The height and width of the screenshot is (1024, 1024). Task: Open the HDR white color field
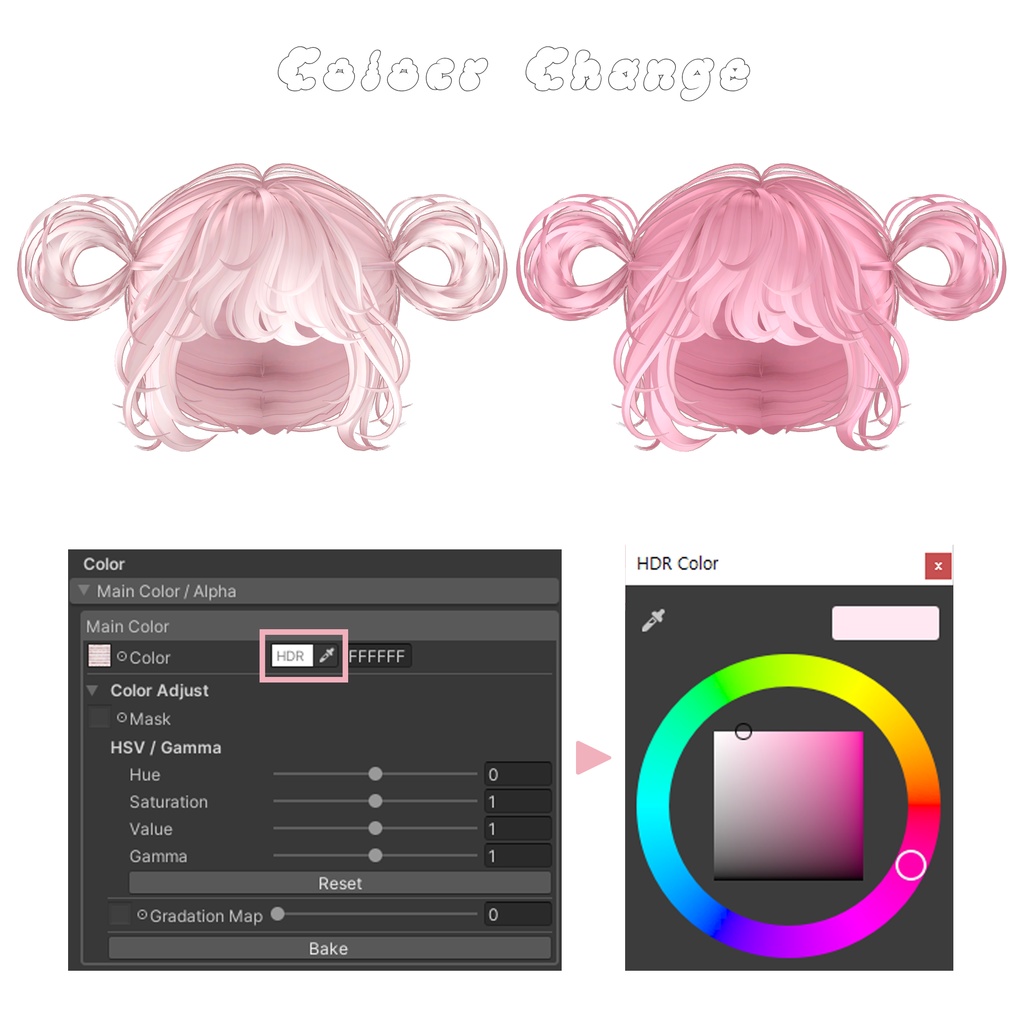pos(293,656)
